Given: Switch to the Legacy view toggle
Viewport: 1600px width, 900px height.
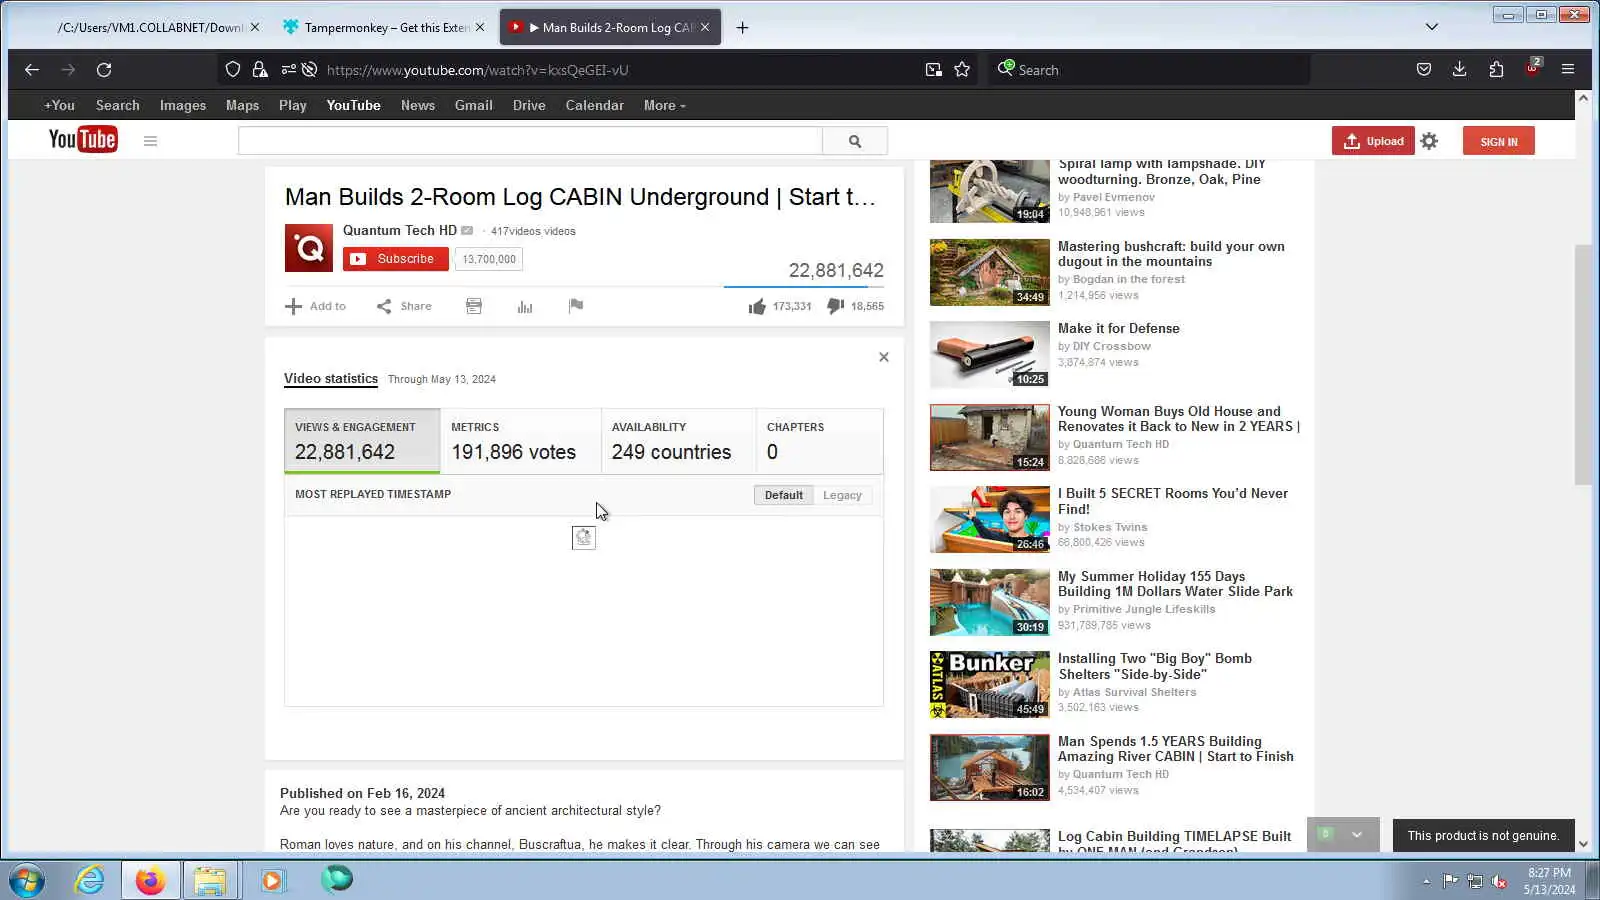Looking at the screenshot, I should (842, 495).
